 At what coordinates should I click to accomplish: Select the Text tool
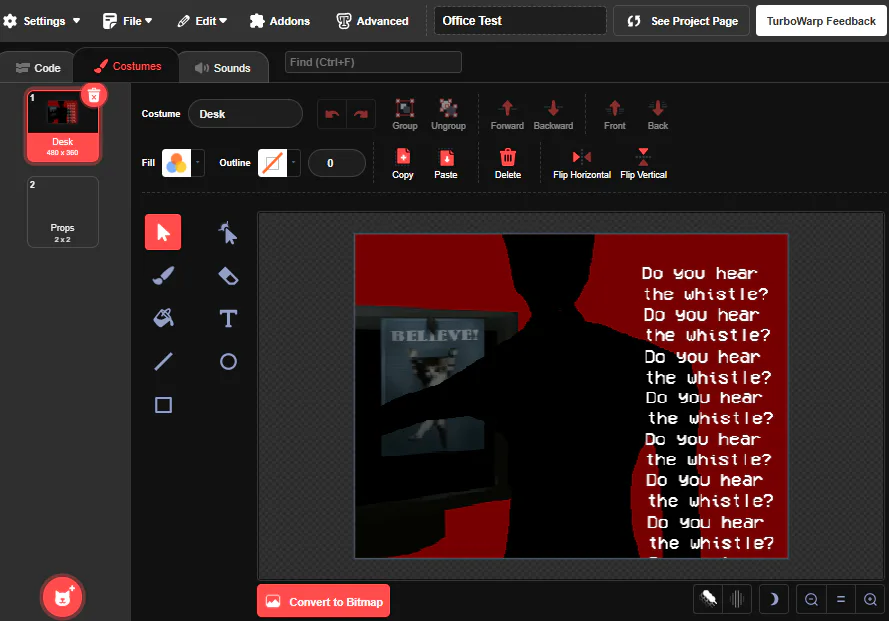228,318
